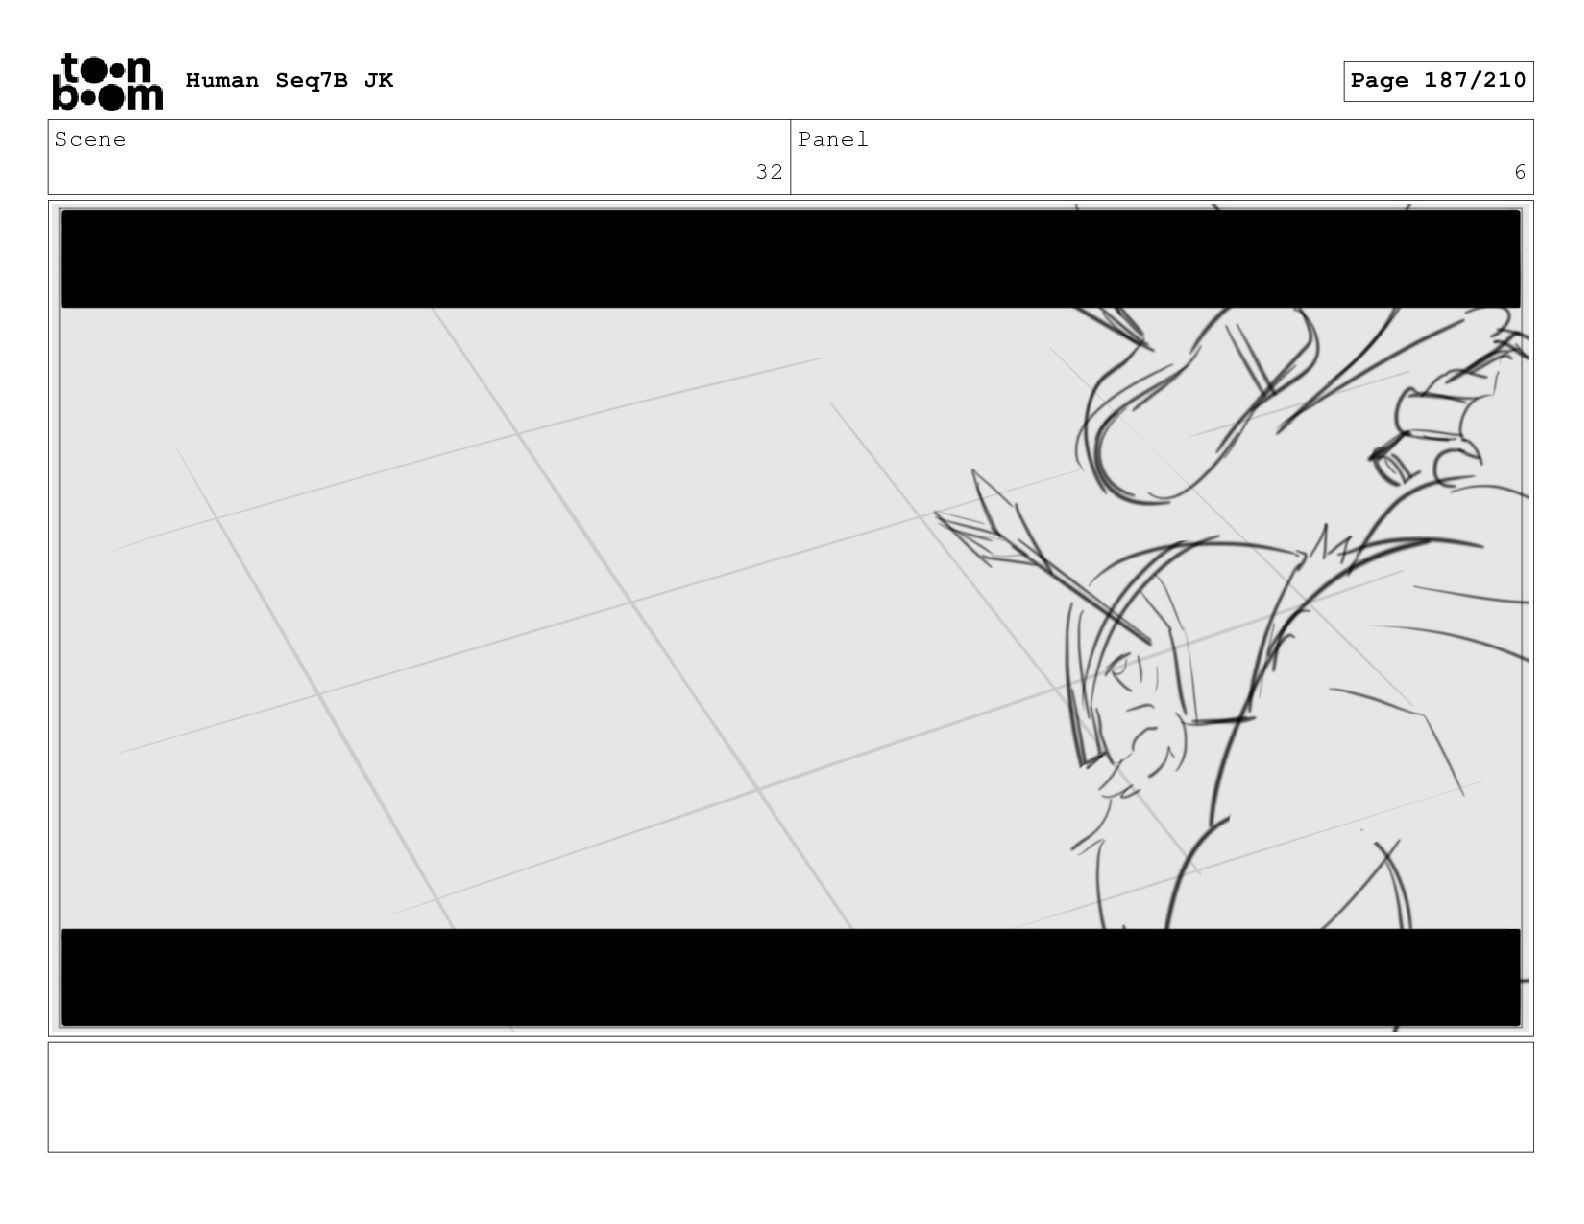Viewport: 1584px width, 1224px height.
Task: Click the empty notes box below the panel
Action: point(791,1097)
